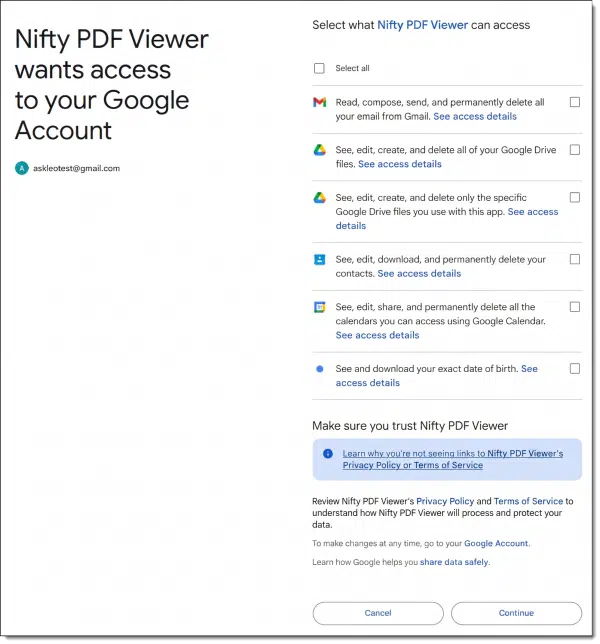Screen dimensions: 600x644
Task: Open the Terms of Service link in review text
Action: point(528,501)
